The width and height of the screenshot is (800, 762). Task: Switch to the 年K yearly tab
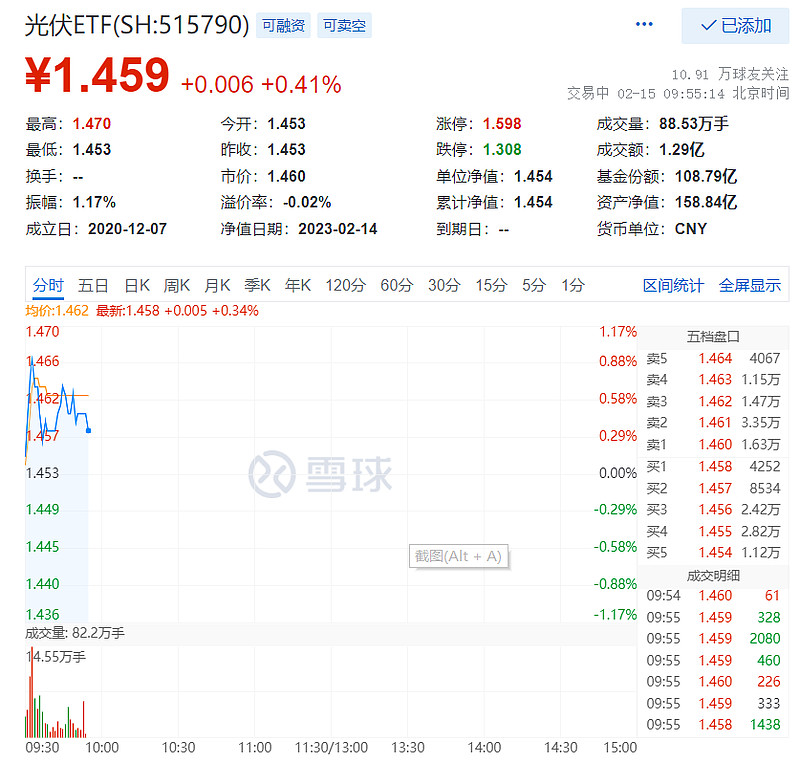point(297,285)
